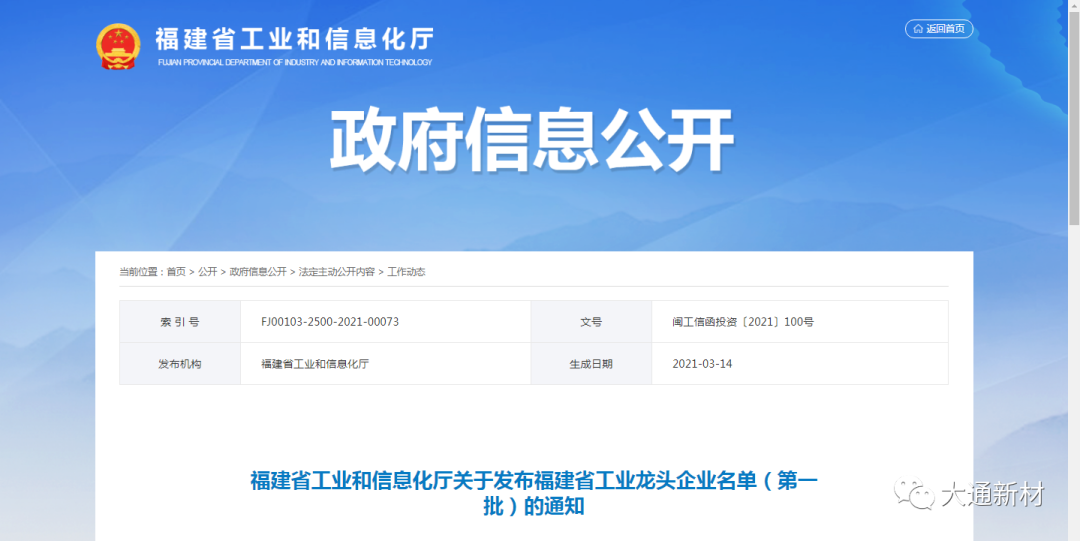Click the 返回首页 button
The image size is (1080, 541).
point(939,29)
